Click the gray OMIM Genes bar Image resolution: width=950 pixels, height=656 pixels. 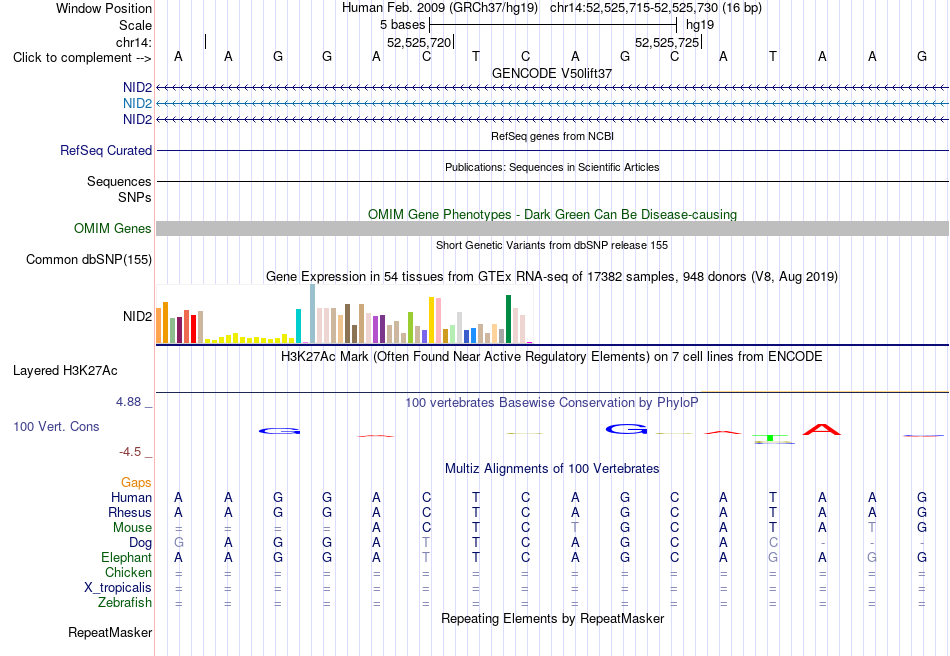pyautogui.click(x=552, y=228)
